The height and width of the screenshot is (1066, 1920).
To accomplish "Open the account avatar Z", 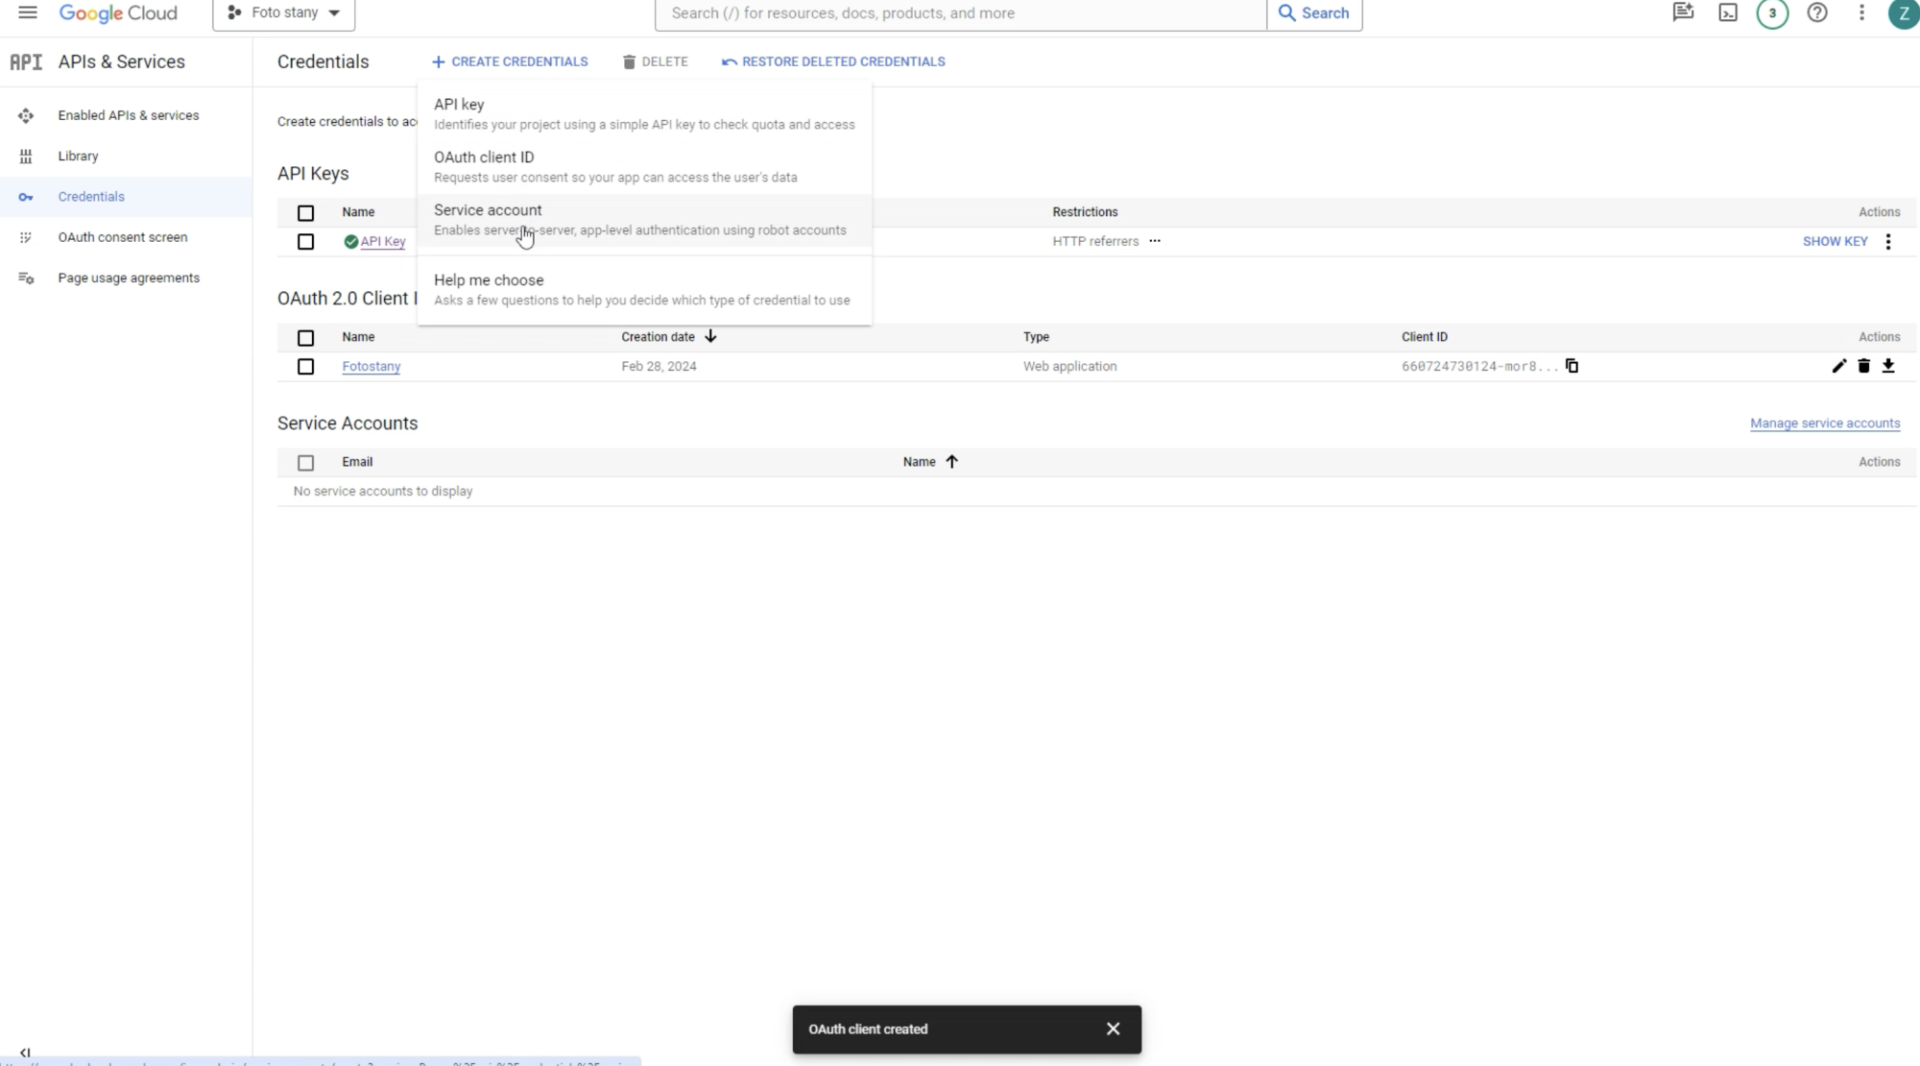I will click(1903, 13).
